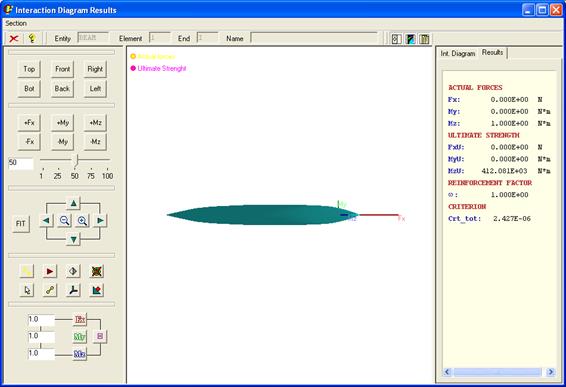566x387 pixels.
Task: Toggle the My moment component button
Action: click(79, 337)
